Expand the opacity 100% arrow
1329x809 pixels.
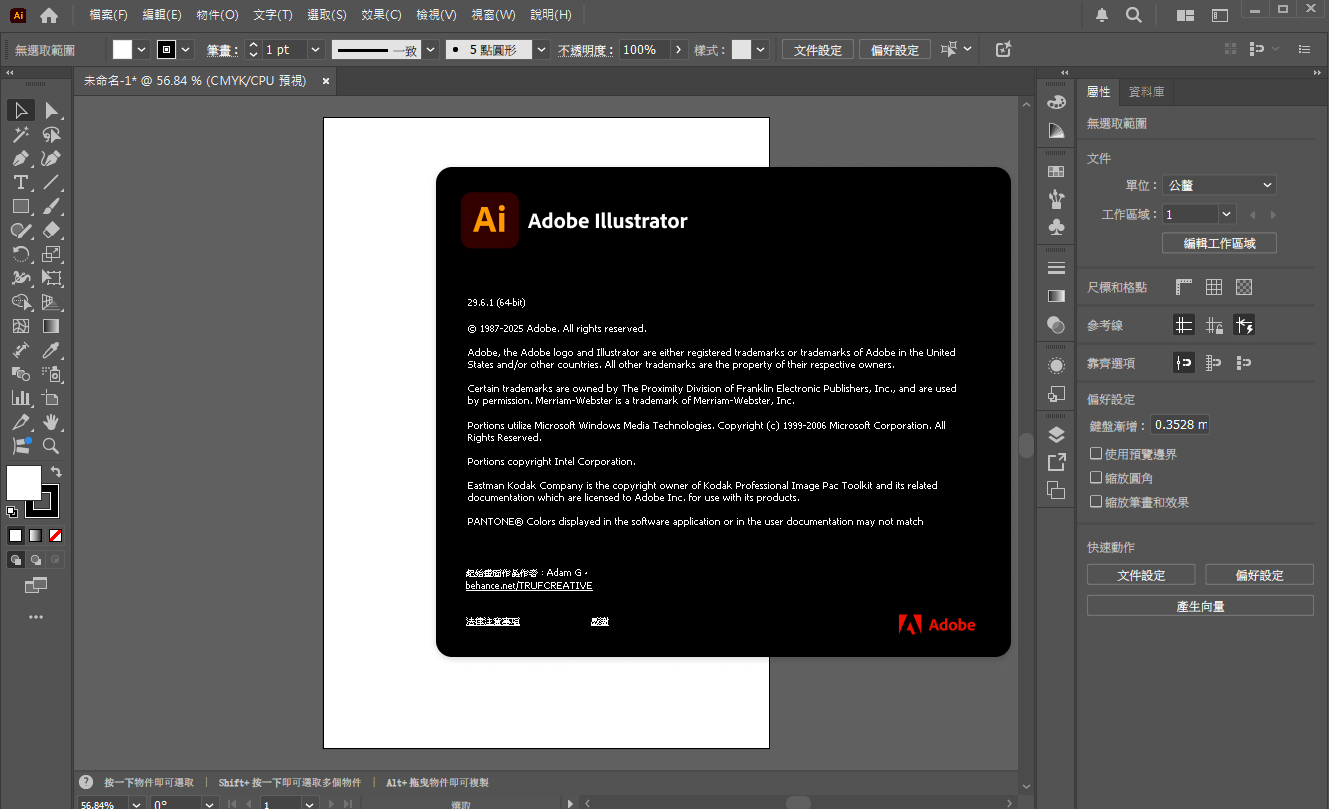680,49
